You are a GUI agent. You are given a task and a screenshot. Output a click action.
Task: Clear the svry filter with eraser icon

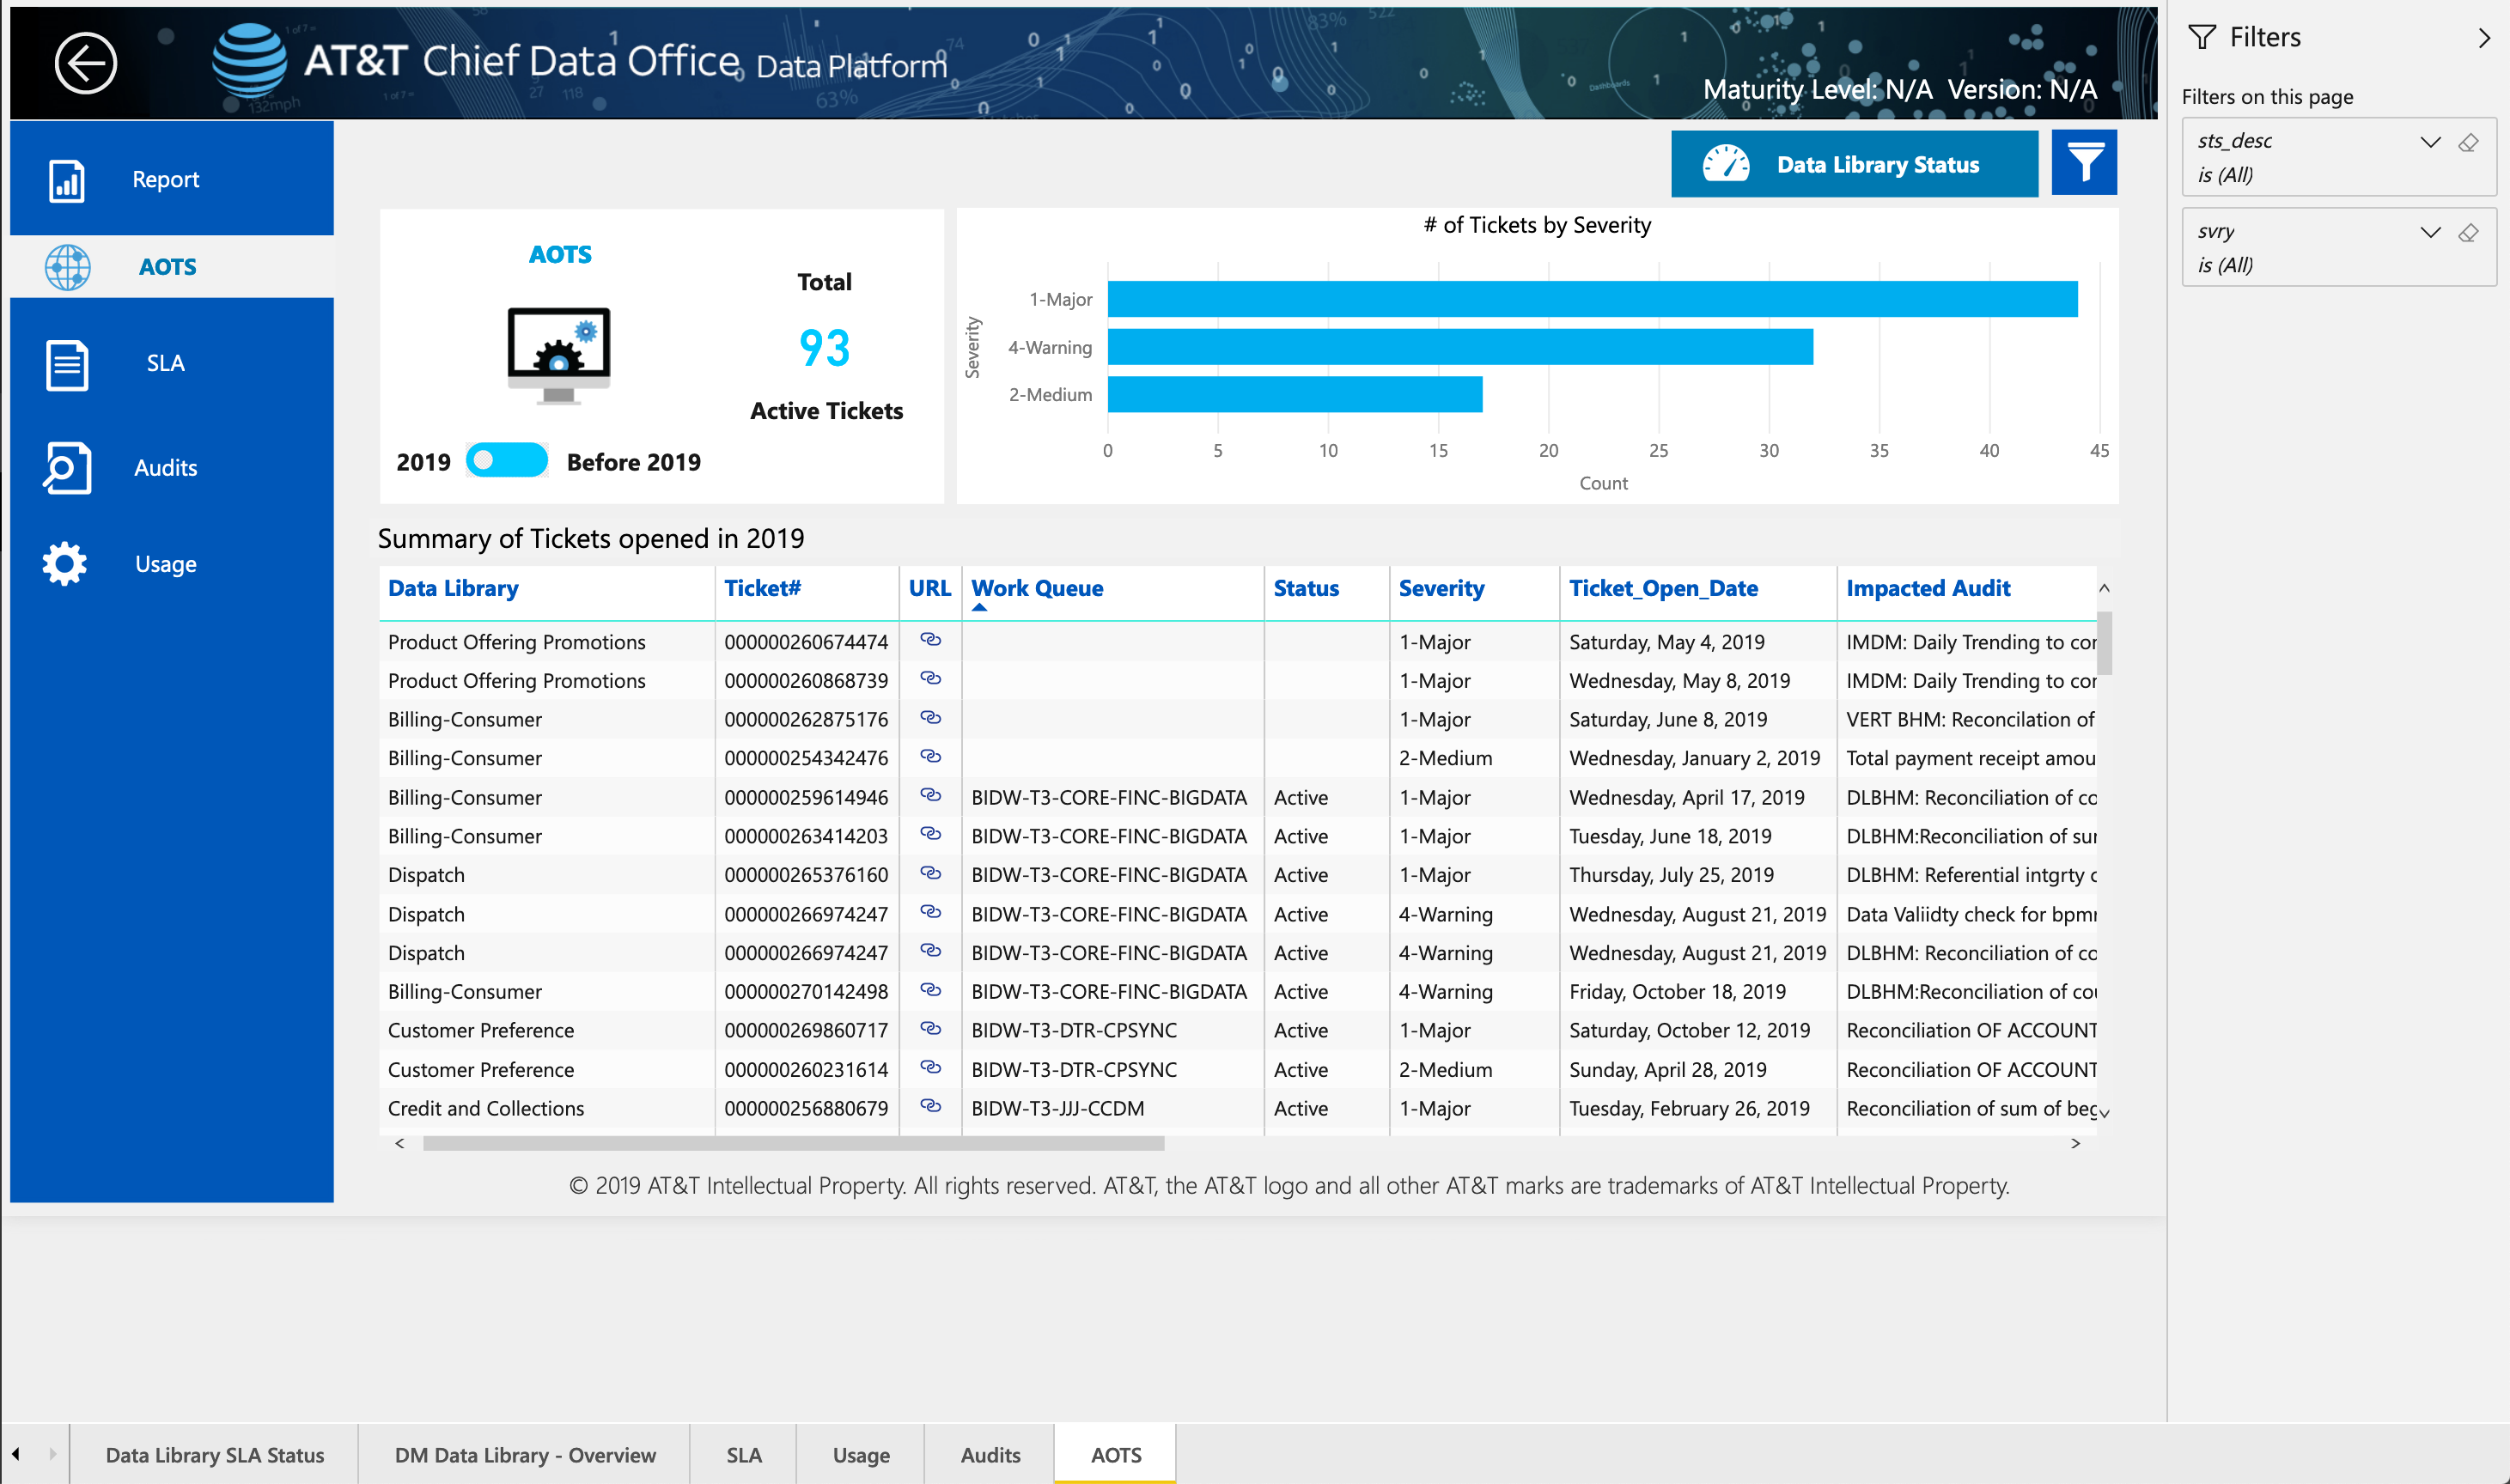coord(2468,233)
